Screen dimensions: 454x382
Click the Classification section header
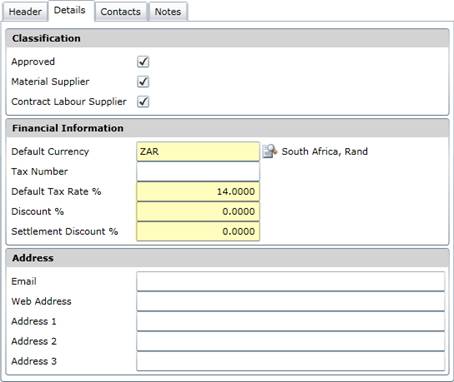227,38
